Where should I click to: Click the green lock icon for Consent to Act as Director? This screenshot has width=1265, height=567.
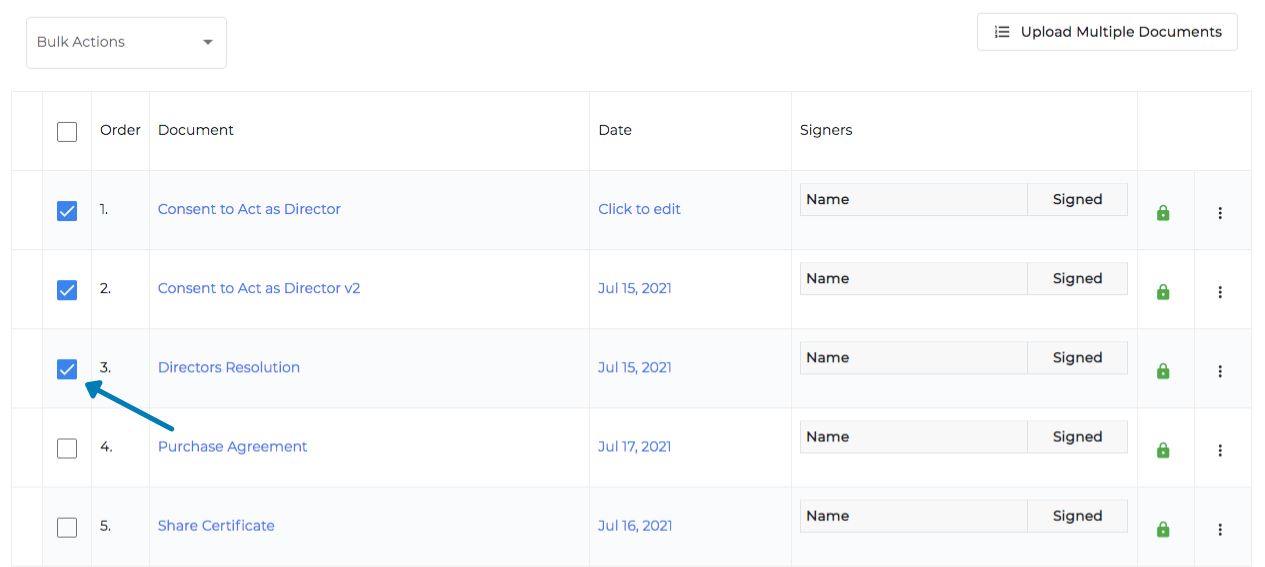coord(1163,213)
